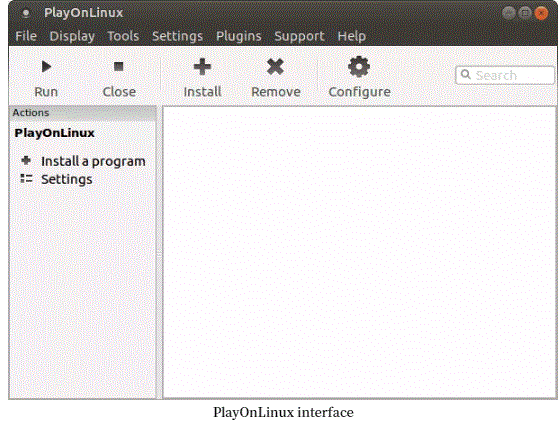Open the Help menu
The width and height of the screenshot is (560, 423).
352,36
